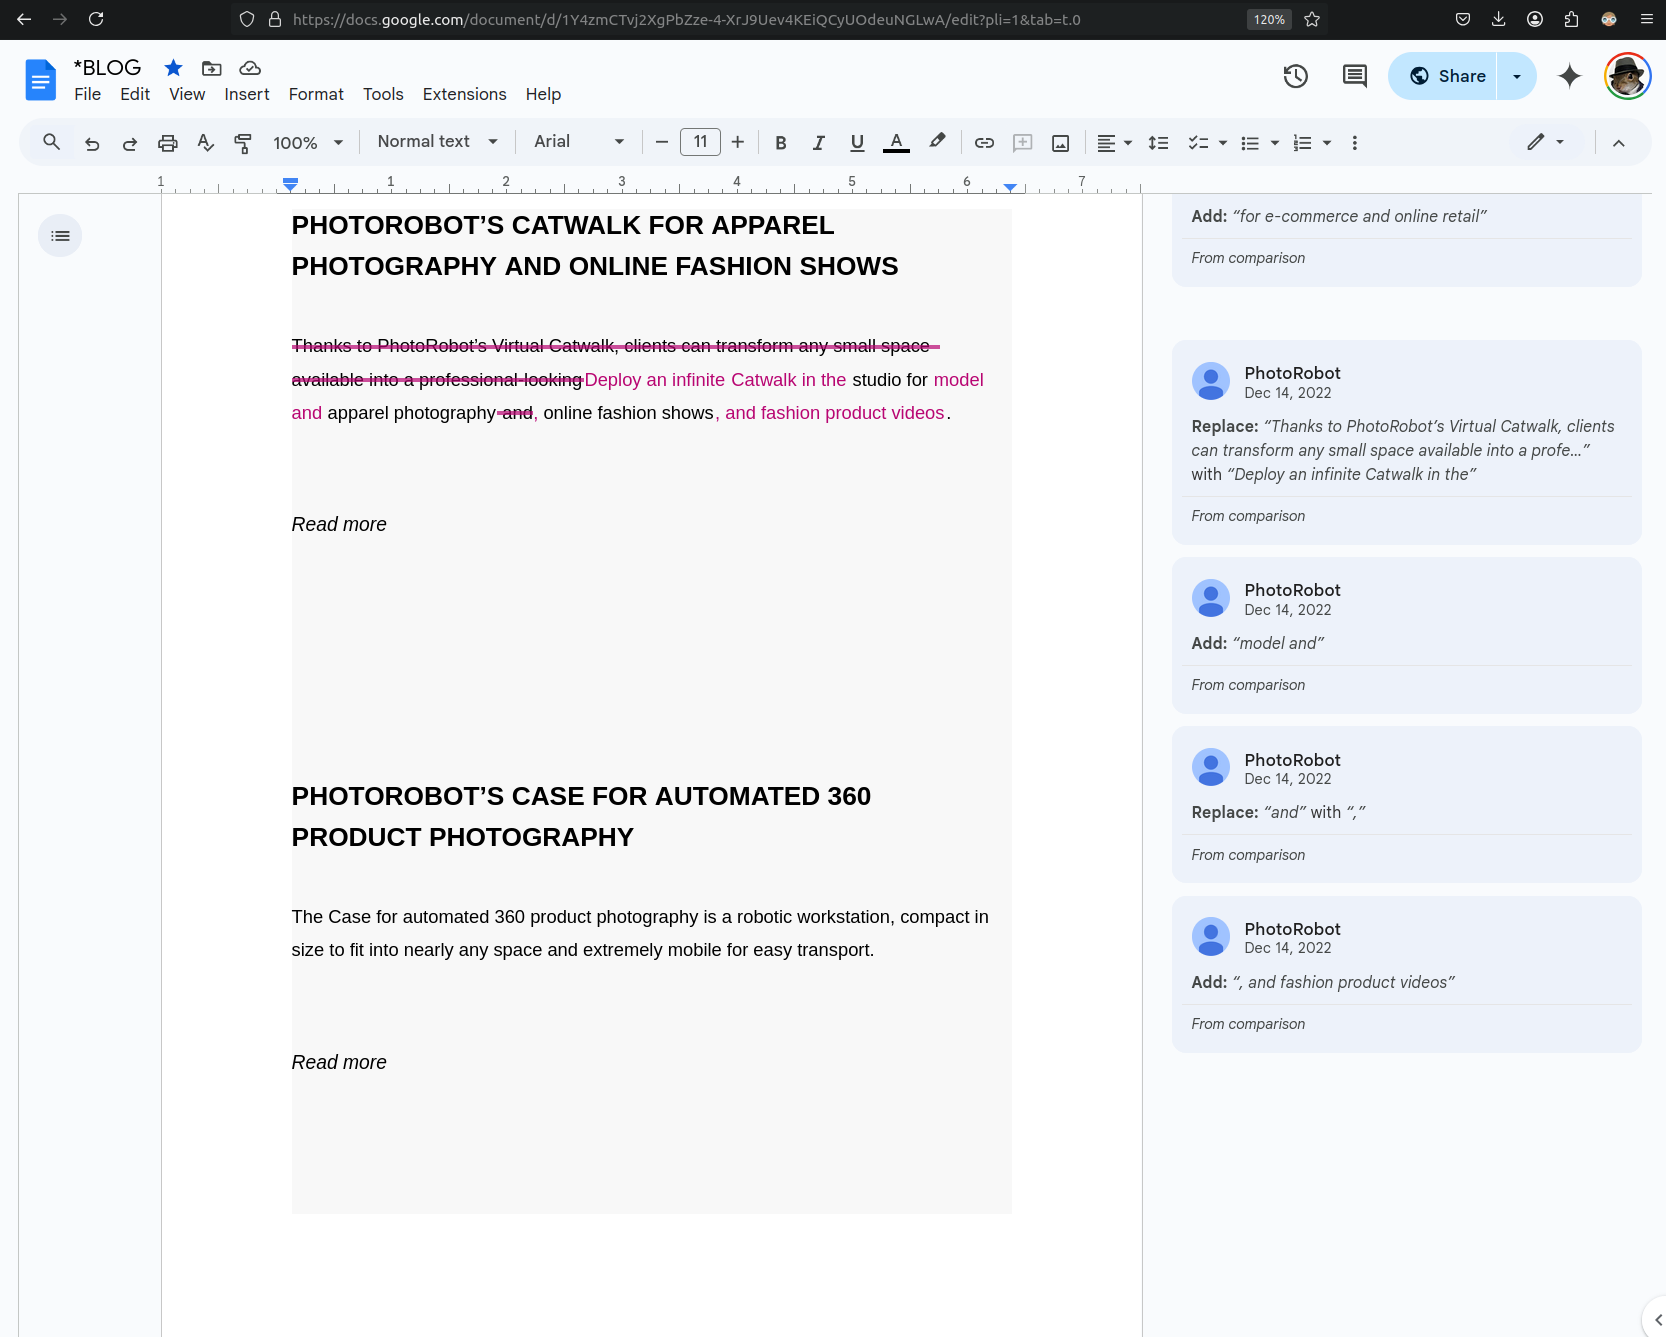1666x1337 pixels.
Task: Click the font size field
Action: pyautogui.click(x=700, y=142)
